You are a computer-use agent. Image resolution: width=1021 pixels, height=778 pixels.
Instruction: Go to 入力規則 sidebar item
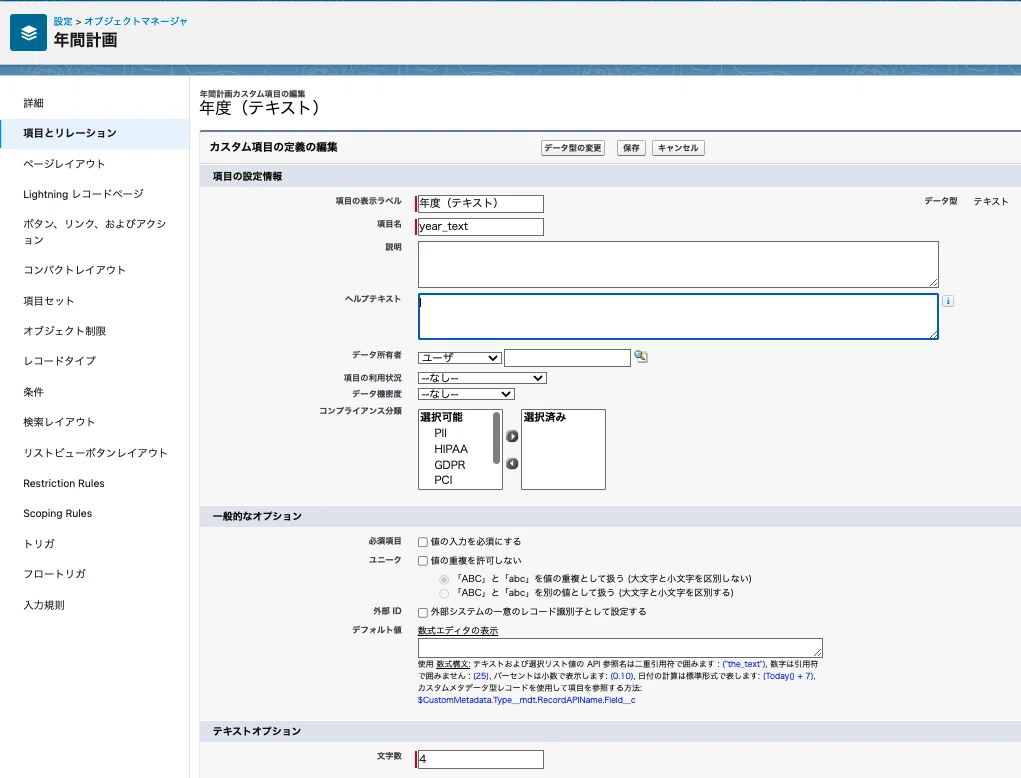pos(44,605)
